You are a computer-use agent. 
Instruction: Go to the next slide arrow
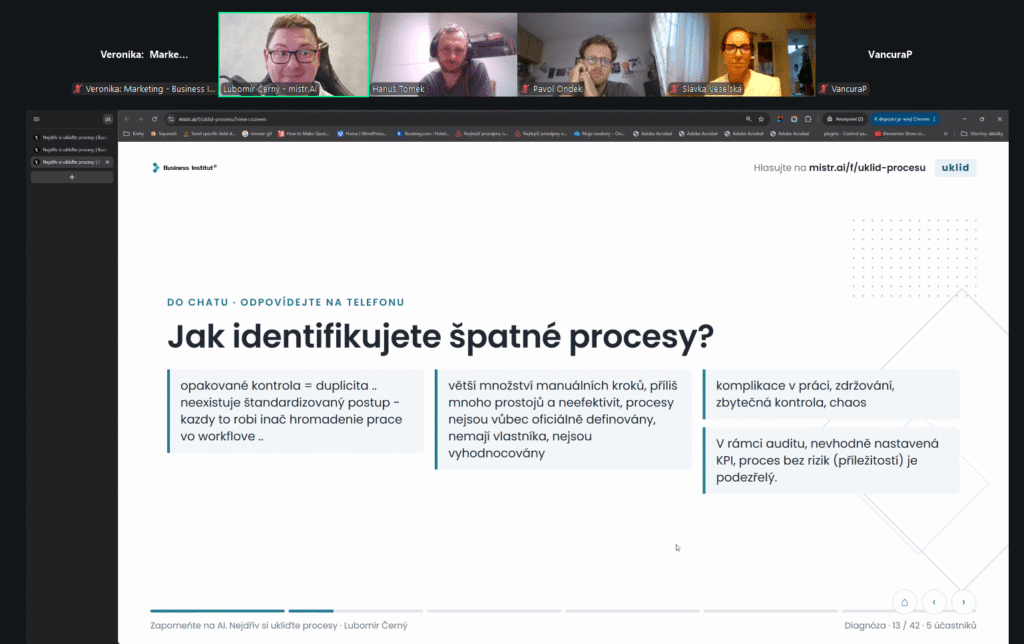click(963, 602)
